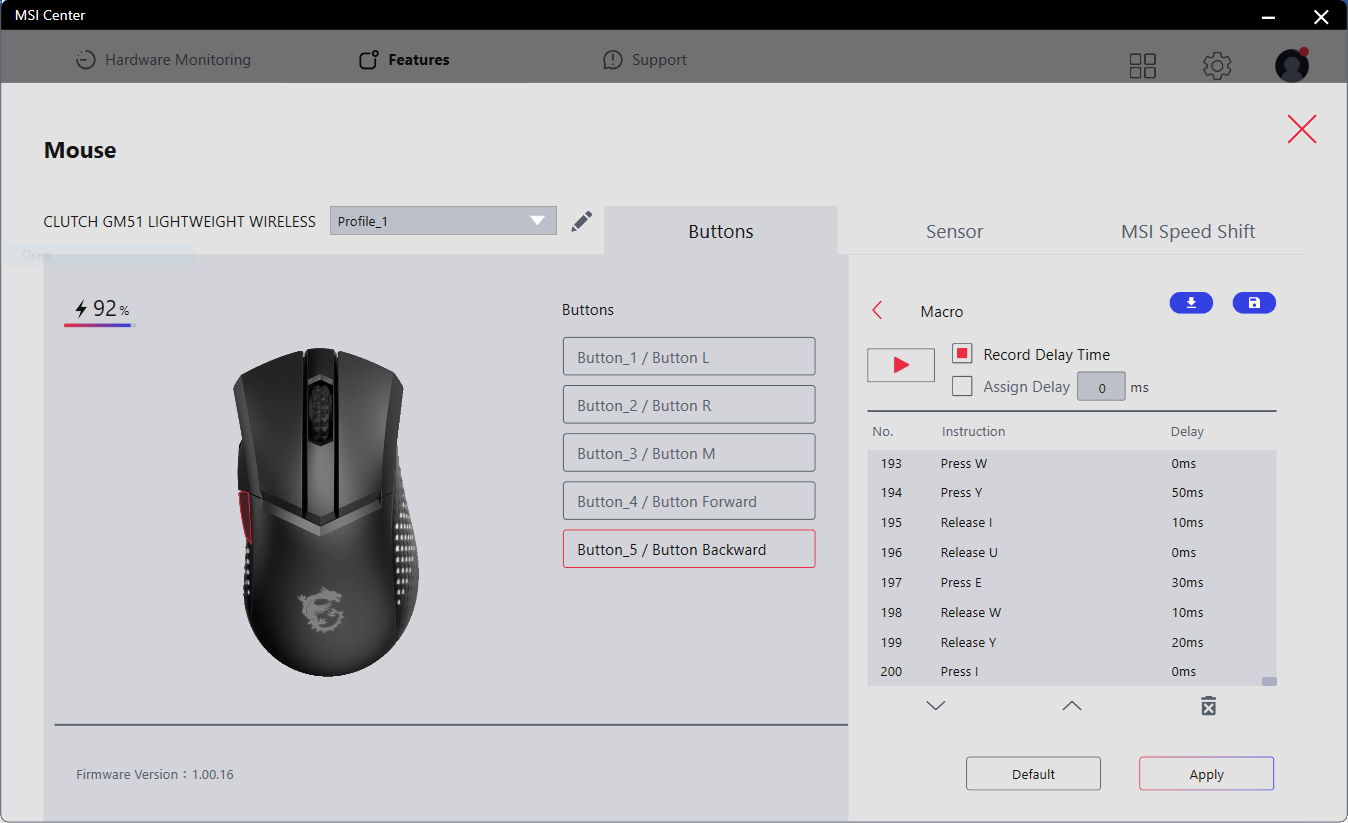Click the battery charge lightning icon
Image resolution: width=1348 pixels, height=823 pixels.
pos(81,310)
